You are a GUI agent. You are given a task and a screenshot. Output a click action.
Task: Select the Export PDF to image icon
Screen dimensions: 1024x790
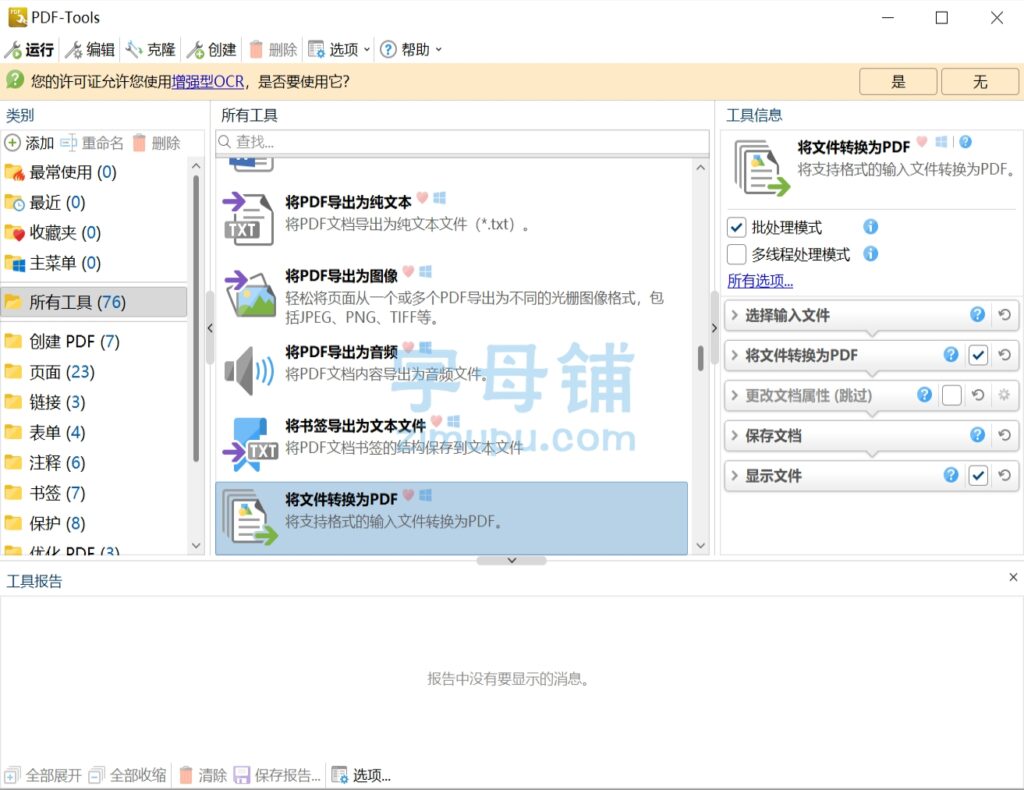248,293
